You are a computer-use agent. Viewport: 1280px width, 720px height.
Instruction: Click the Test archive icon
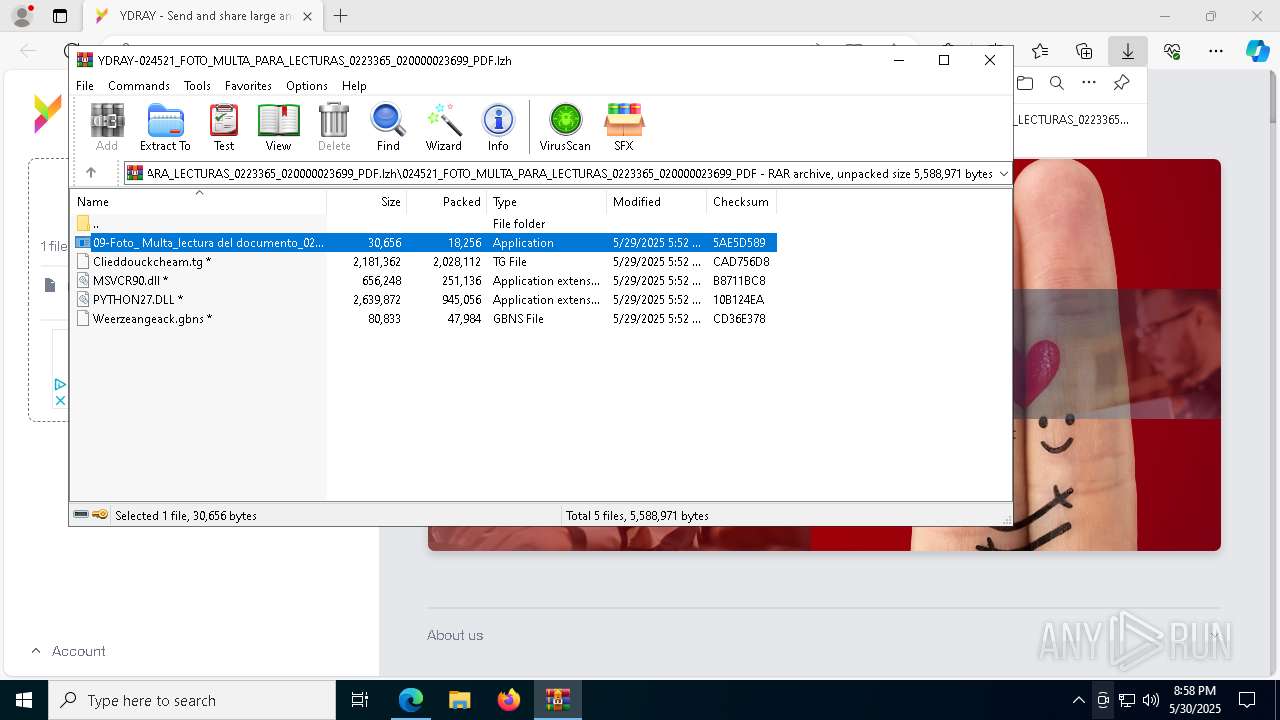pyautogui.click(x=224, y=127)
